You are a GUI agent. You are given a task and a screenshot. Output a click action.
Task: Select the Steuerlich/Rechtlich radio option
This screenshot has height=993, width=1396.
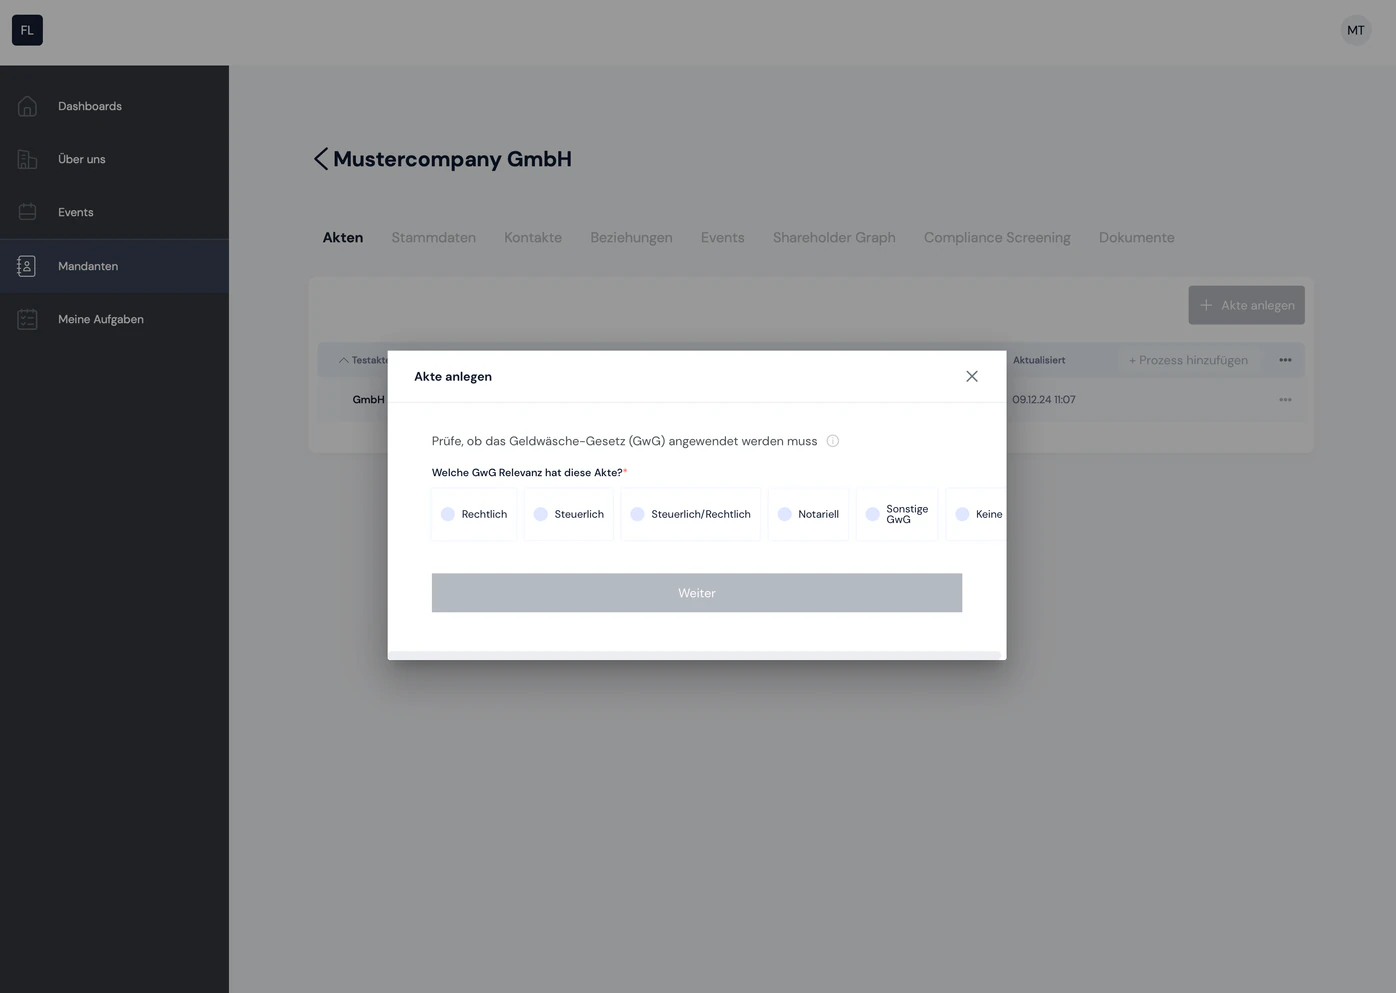coord(637,514)
